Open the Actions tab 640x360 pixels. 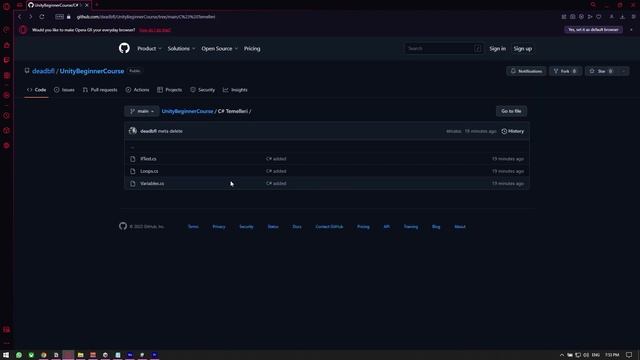pyautogui.click(x=137, y=90)
